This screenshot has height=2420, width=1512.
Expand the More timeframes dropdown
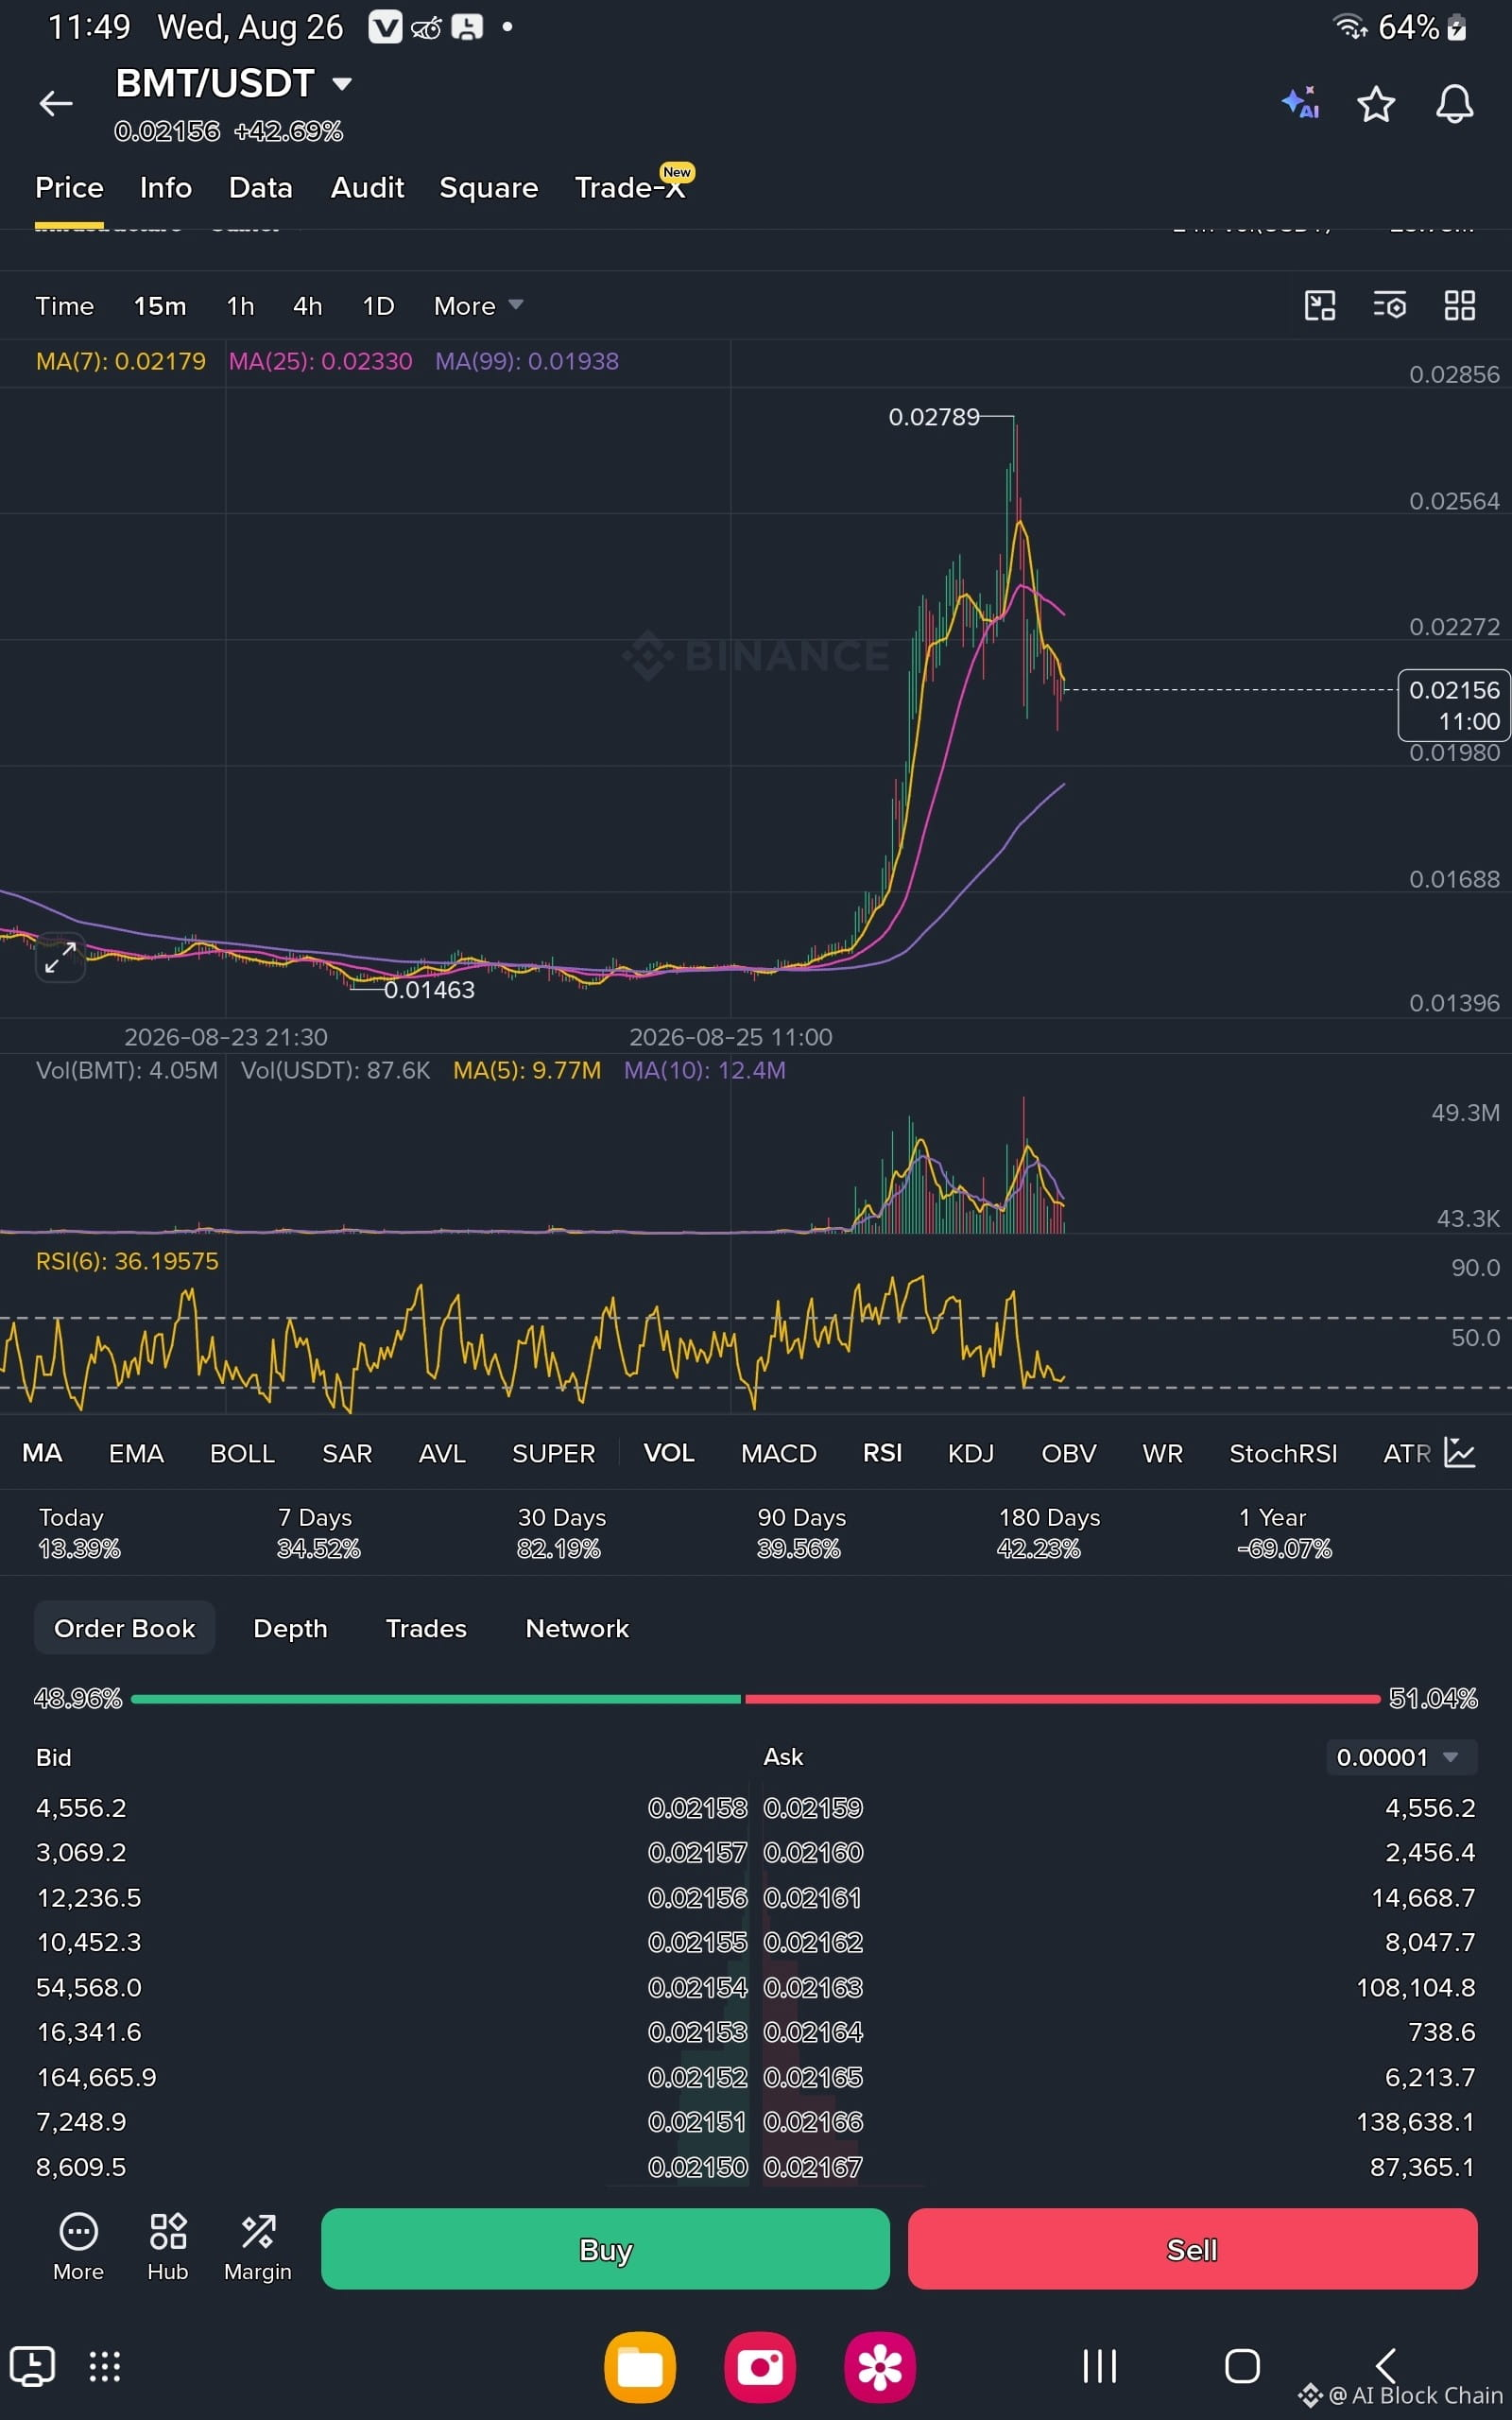pyautogui.click(x=478, y=306)
